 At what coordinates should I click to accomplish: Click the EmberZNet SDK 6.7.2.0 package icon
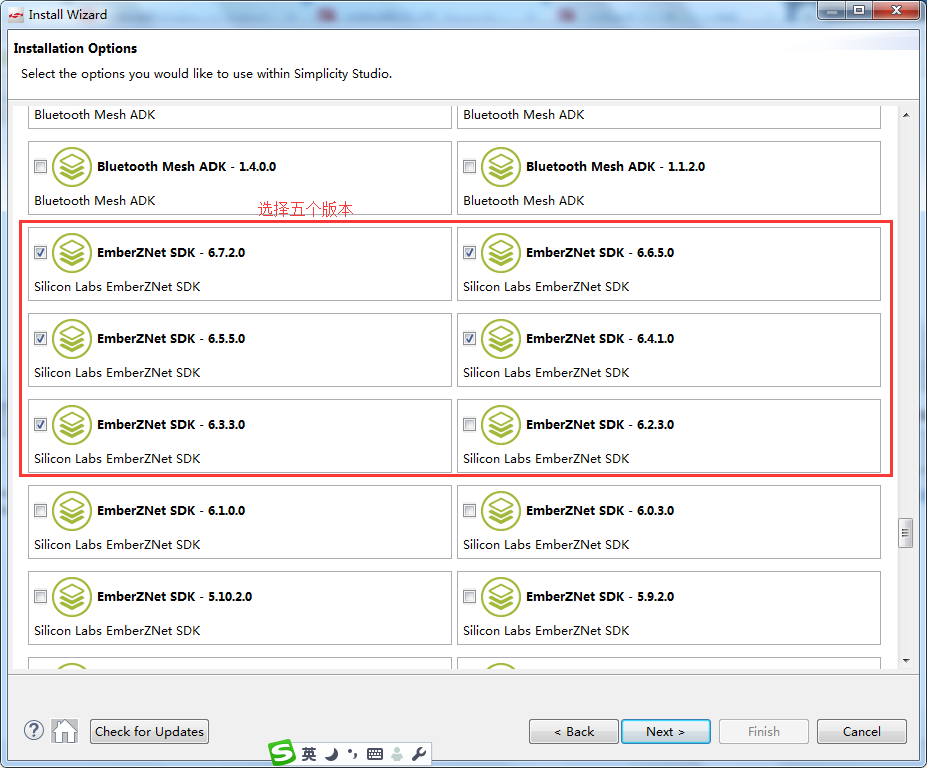pos(72,253)
